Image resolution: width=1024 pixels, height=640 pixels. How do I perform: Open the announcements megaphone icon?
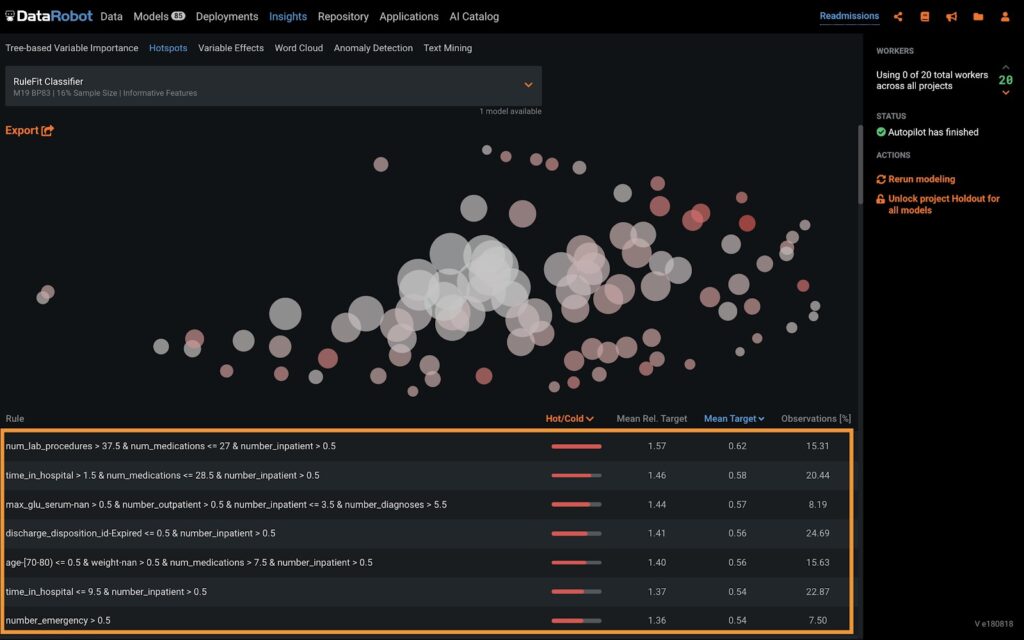(952, 17)
